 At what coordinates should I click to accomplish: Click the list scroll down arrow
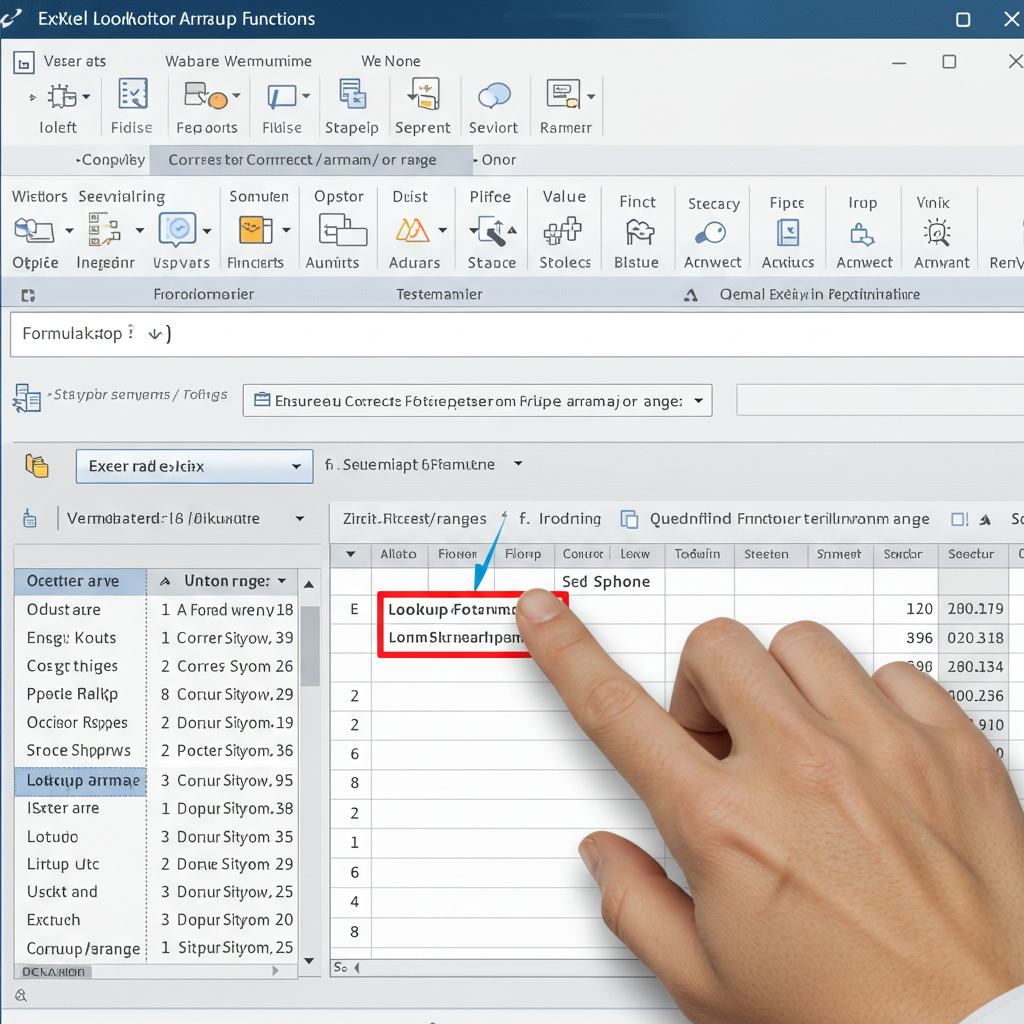click(310, 961)
